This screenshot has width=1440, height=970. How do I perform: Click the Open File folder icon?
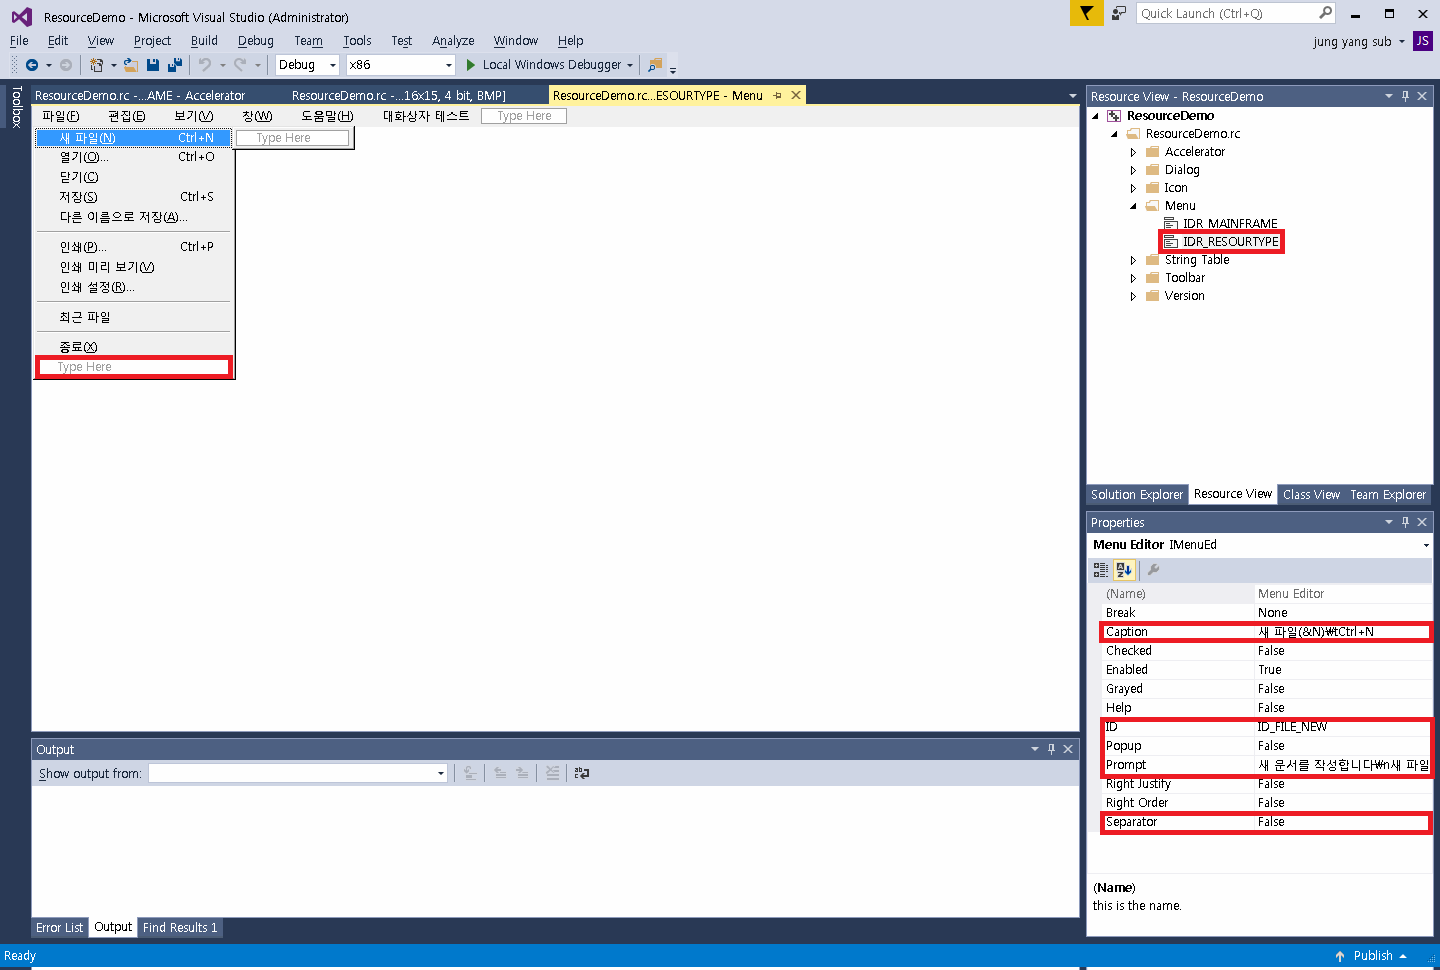pyautogui.click(x=130, y=65)
